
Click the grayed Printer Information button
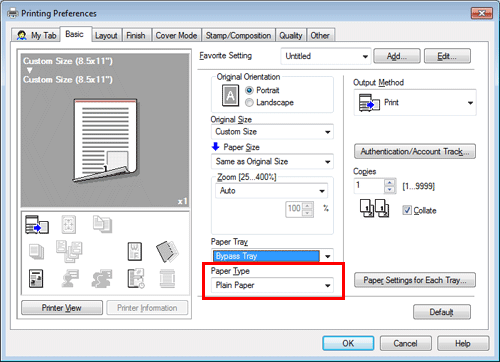pos(147,308)
